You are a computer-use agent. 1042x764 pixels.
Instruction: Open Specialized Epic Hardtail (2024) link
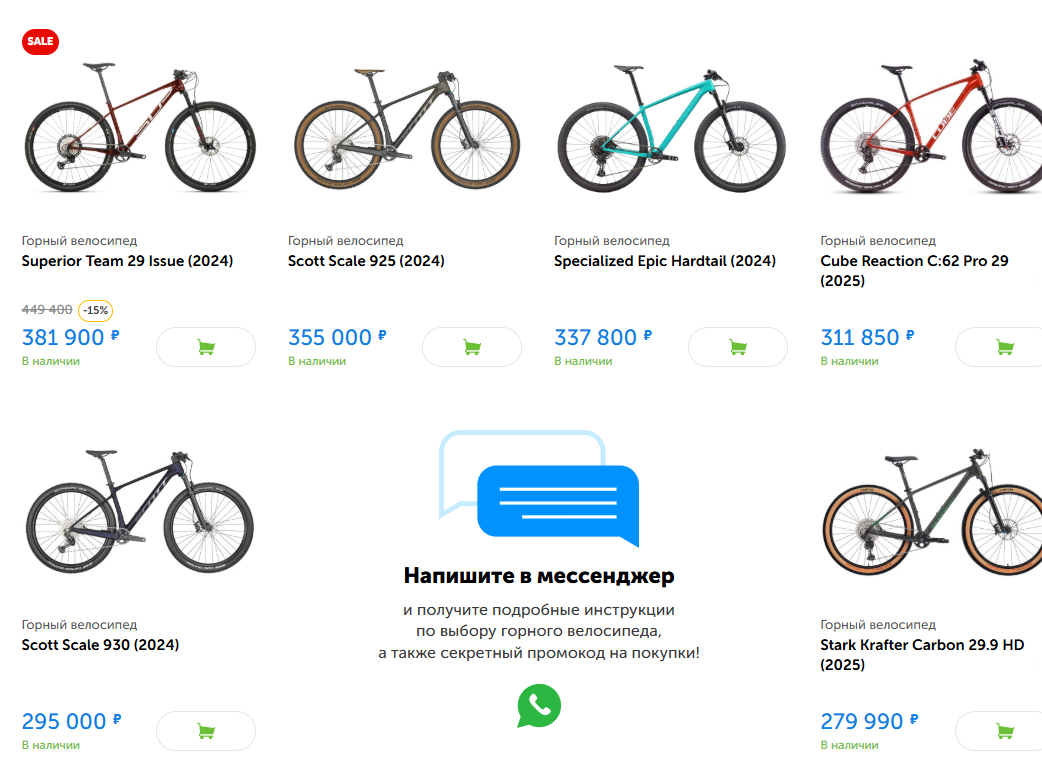[665, 261]
